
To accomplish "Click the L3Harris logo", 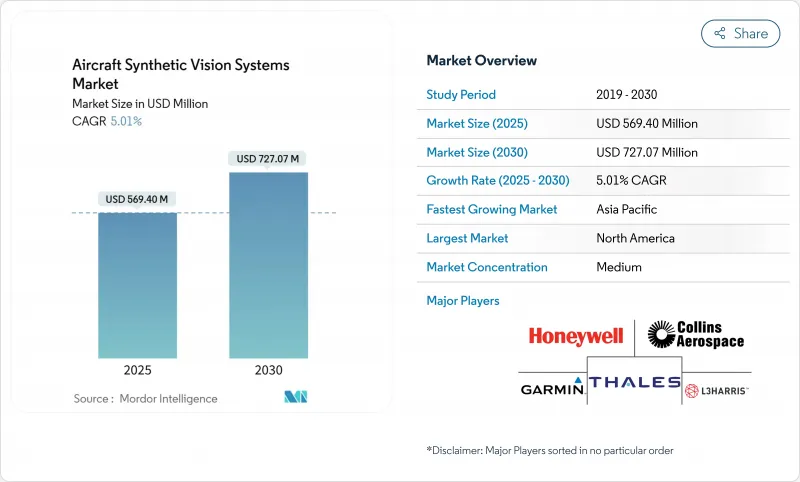I will pos(717,389).
